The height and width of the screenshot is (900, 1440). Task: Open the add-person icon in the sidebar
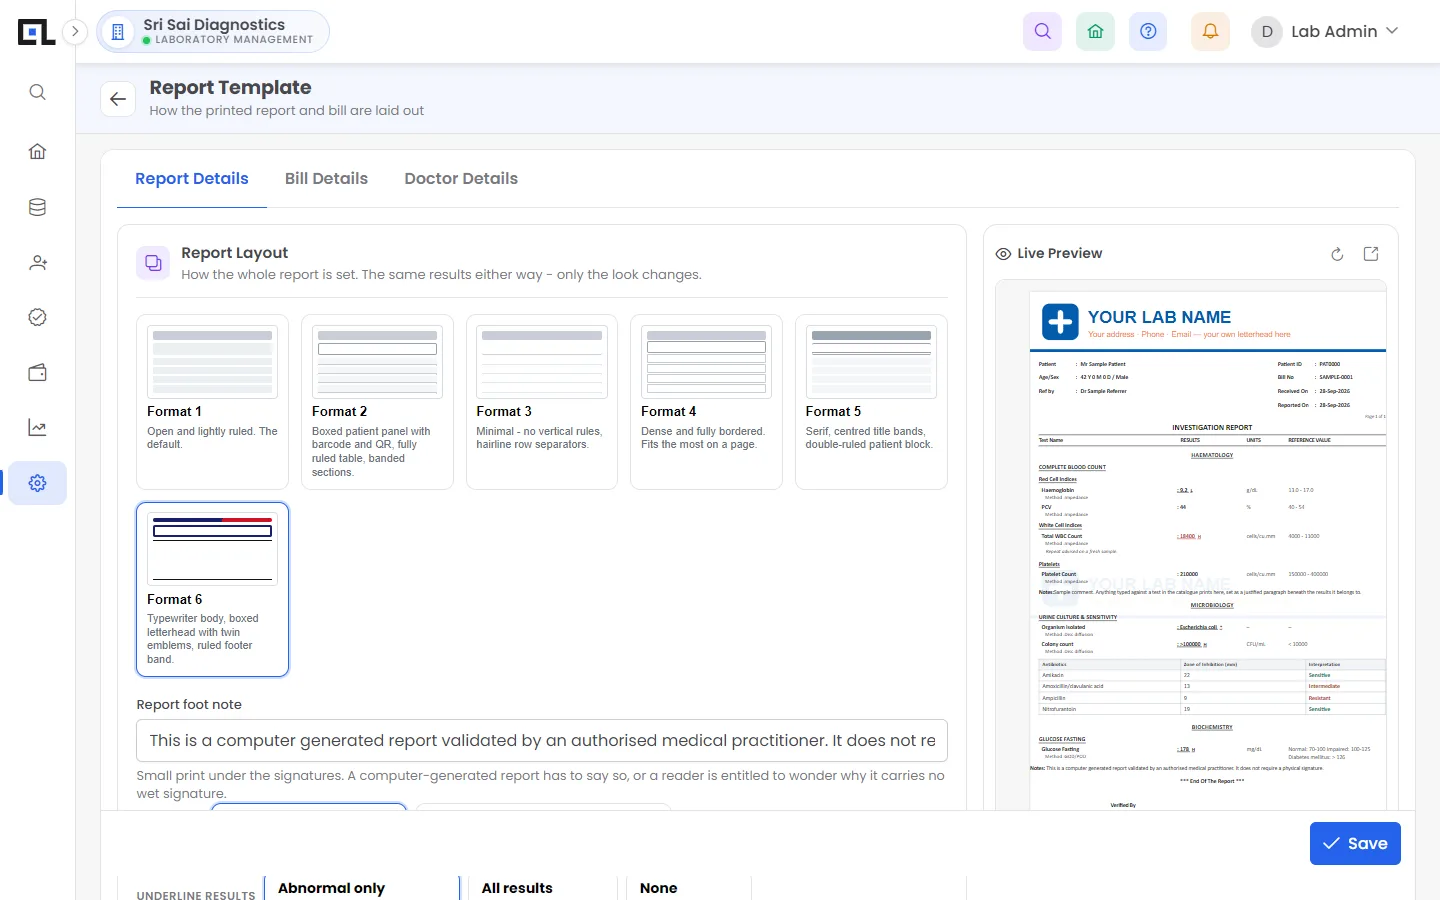point(37,262)
